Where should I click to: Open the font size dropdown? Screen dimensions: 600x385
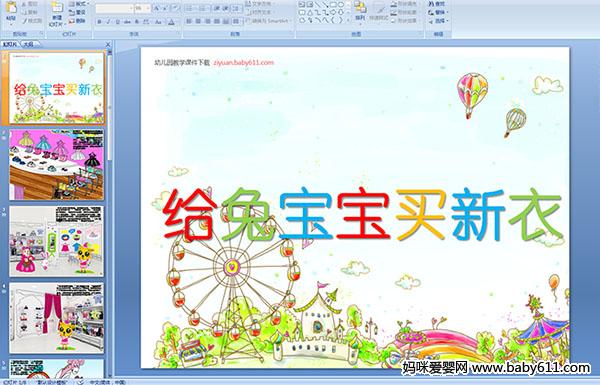pos(148,8)
